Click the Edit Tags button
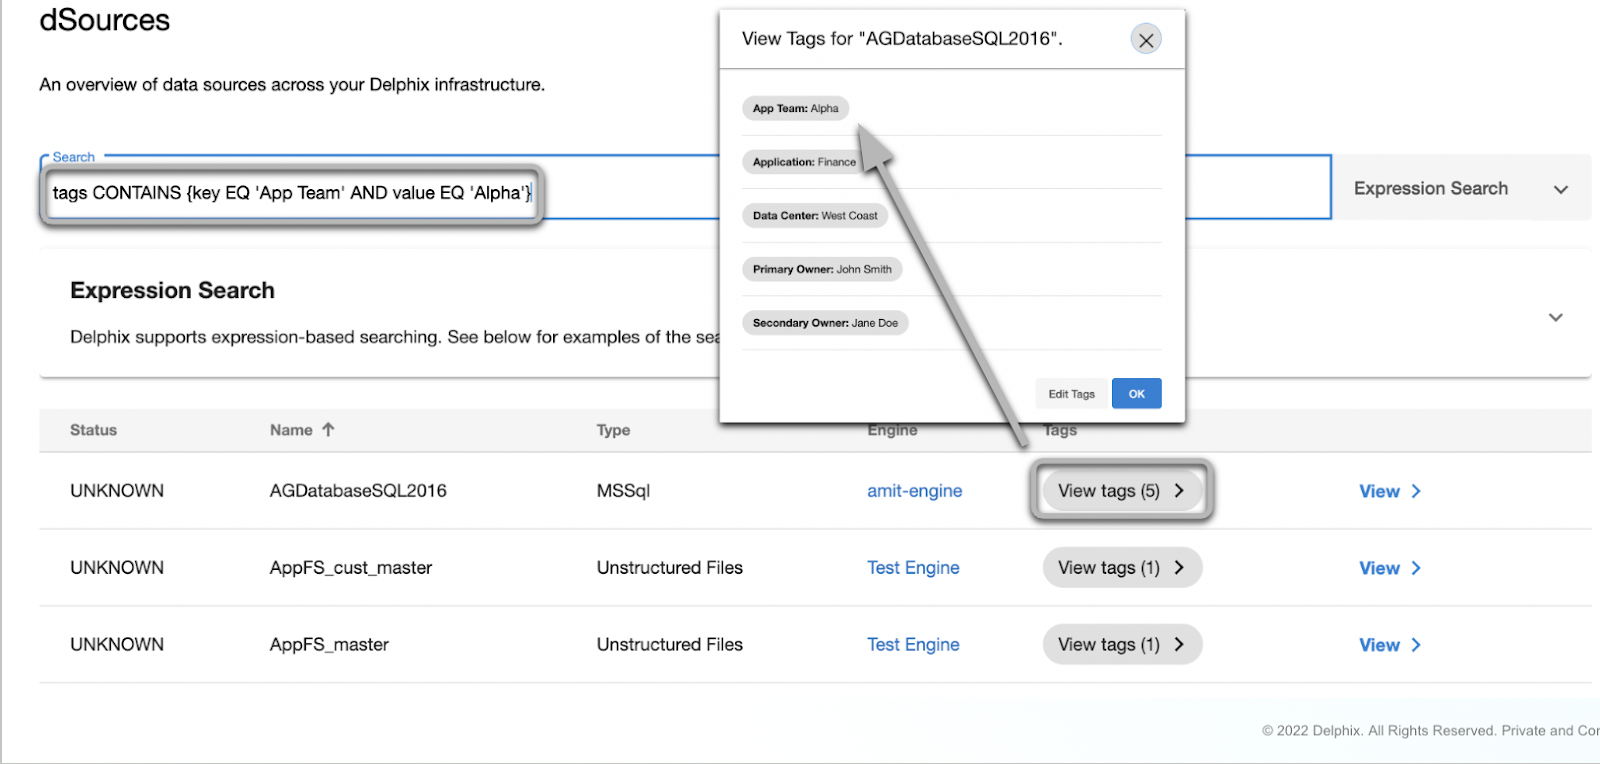This screenshot has height=764, width=1600. [1071, 394]
